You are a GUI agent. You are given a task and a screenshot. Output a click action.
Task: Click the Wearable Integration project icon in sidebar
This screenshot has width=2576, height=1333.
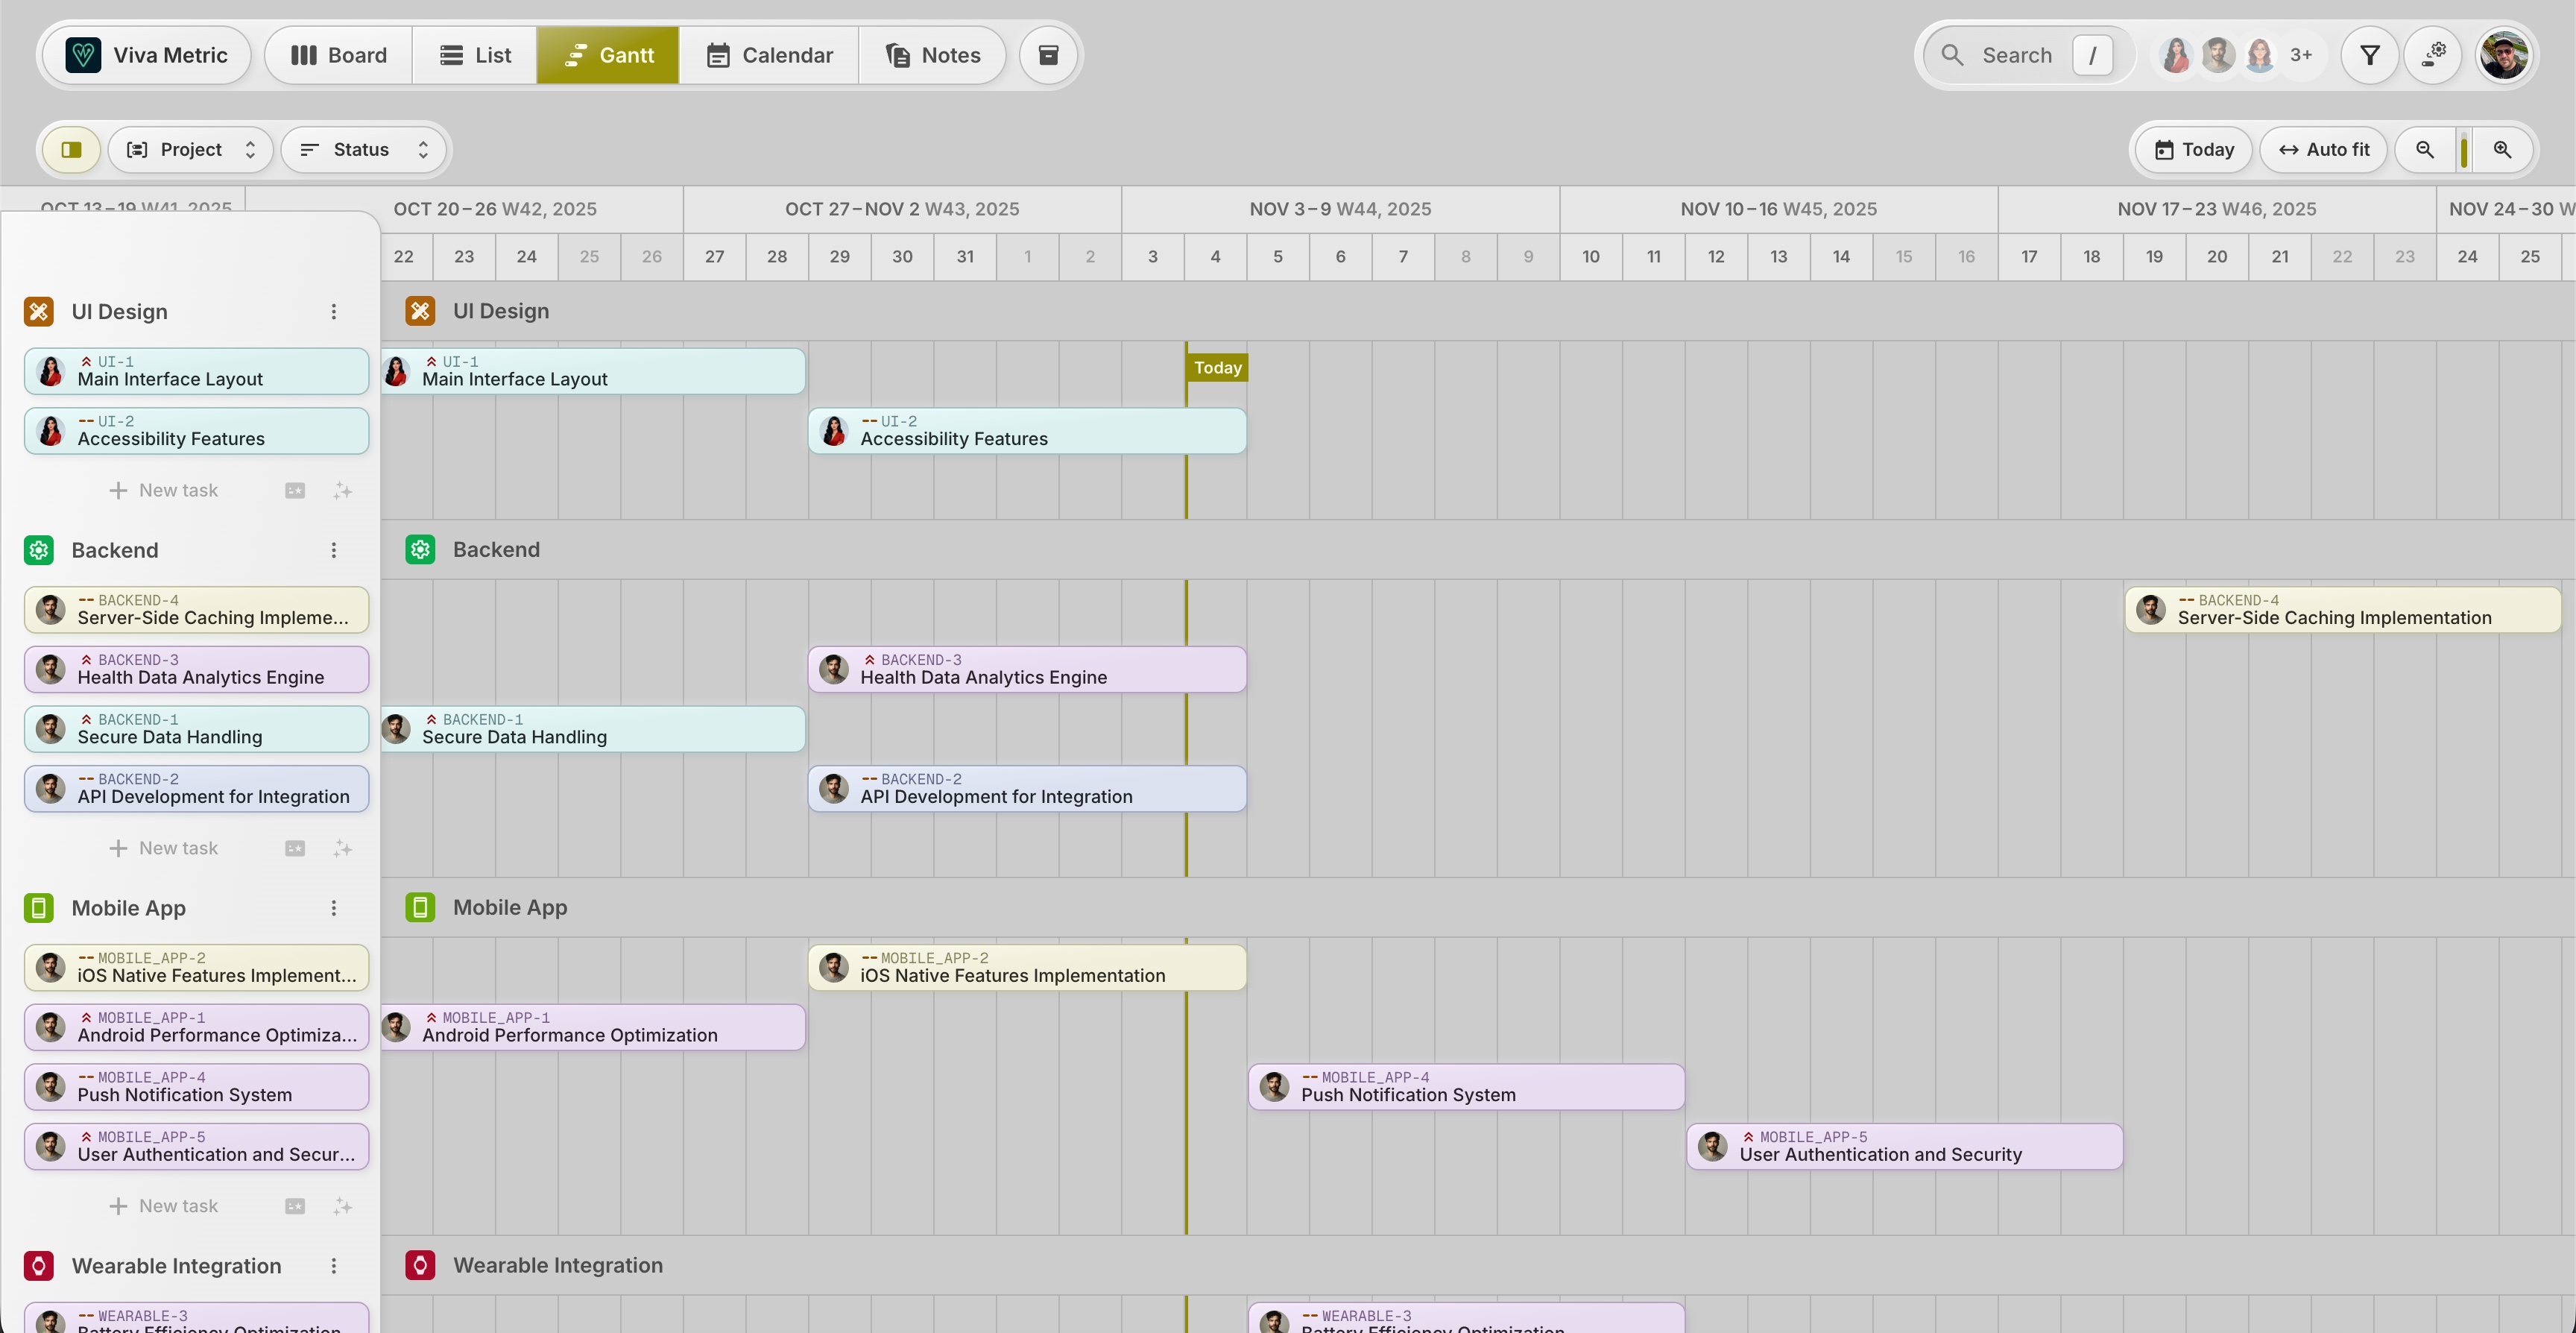tap(39, 1266)
